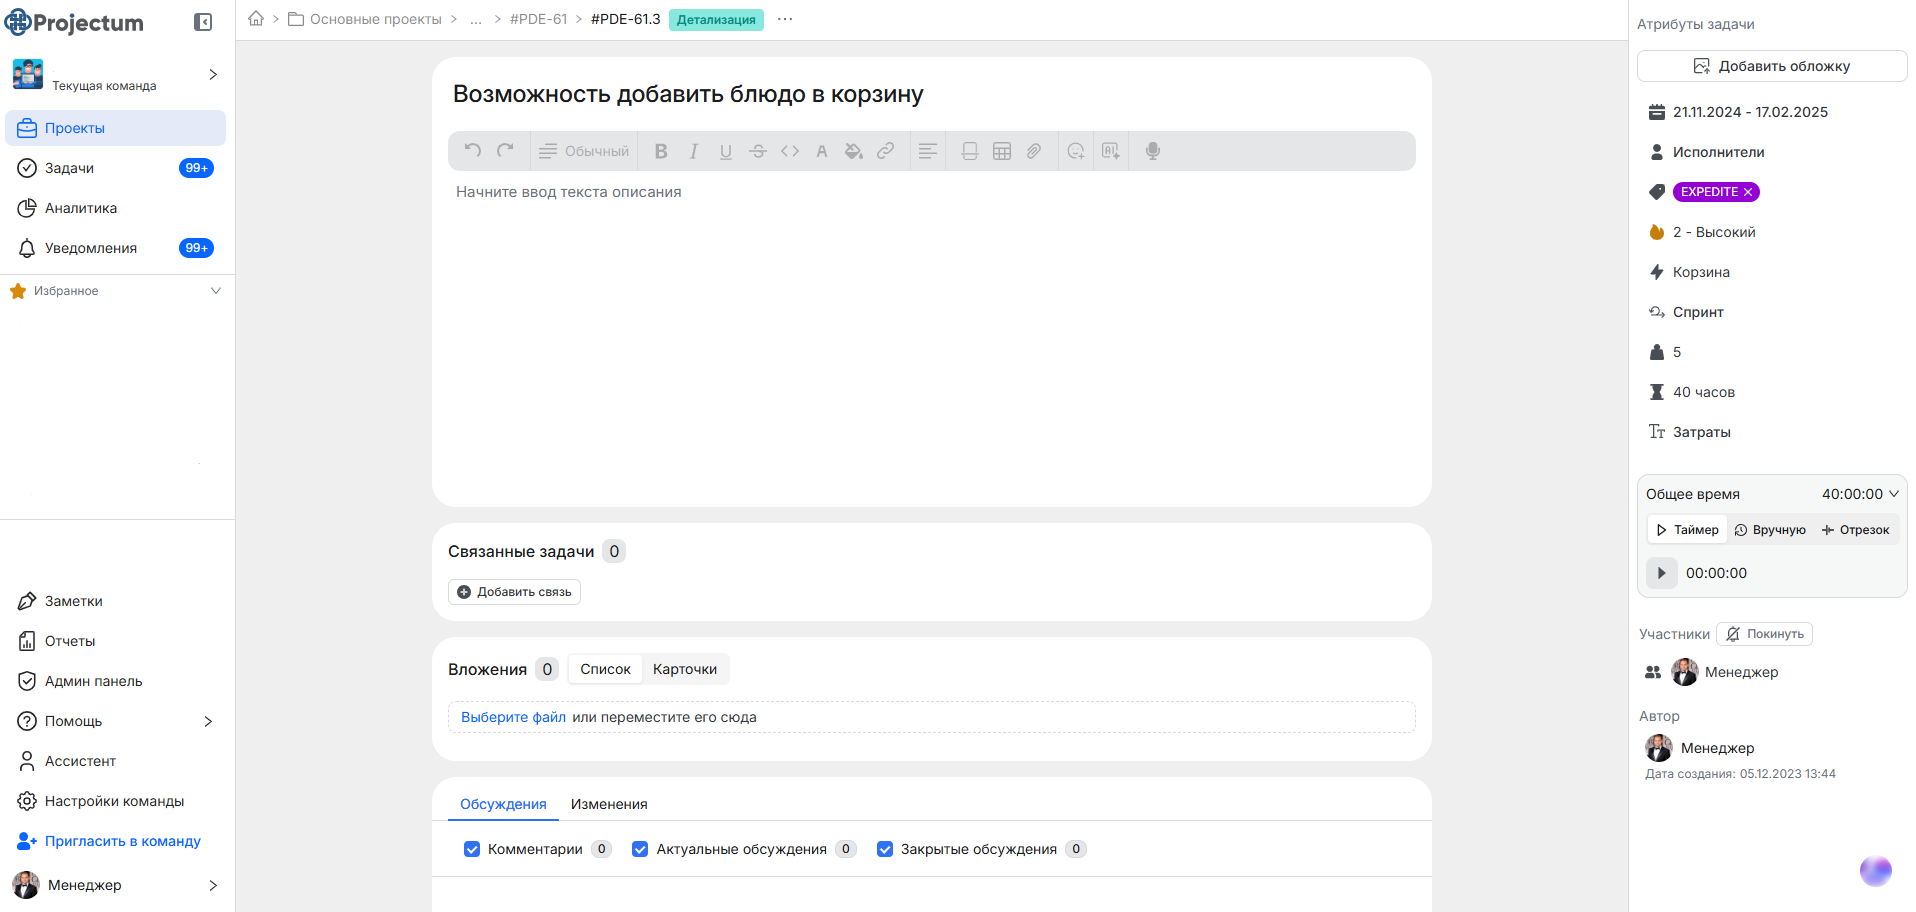The width and height of the screenshot is (1916, 912).
Task: Collapse the Избранное section
Action: tap(216, 290)
